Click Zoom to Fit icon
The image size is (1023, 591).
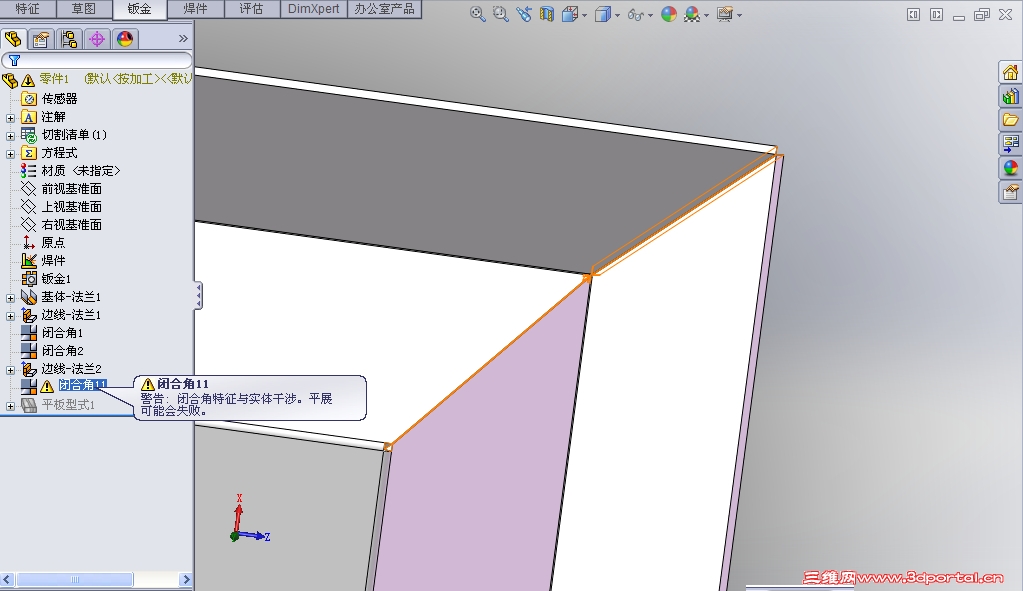pyautogui.click(x=478, y=14)
